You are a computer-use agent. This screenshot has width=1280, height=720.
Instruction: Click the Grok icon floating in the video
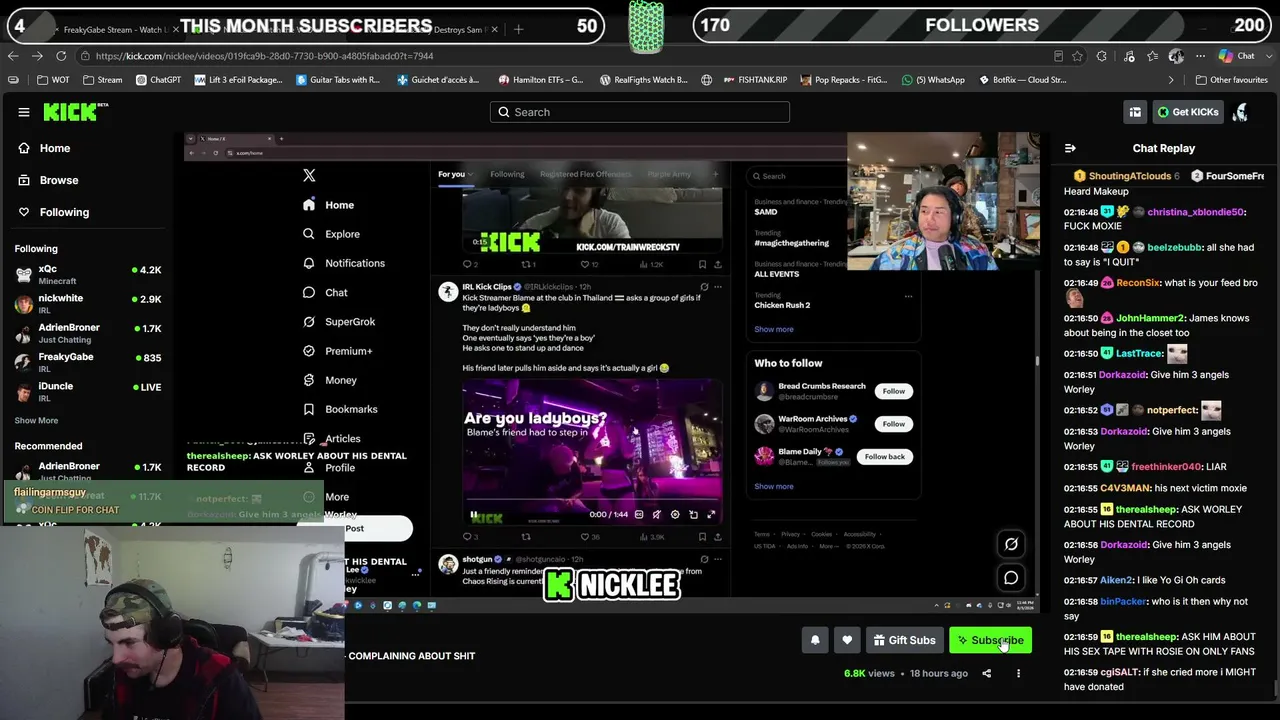coord(1011,544)
